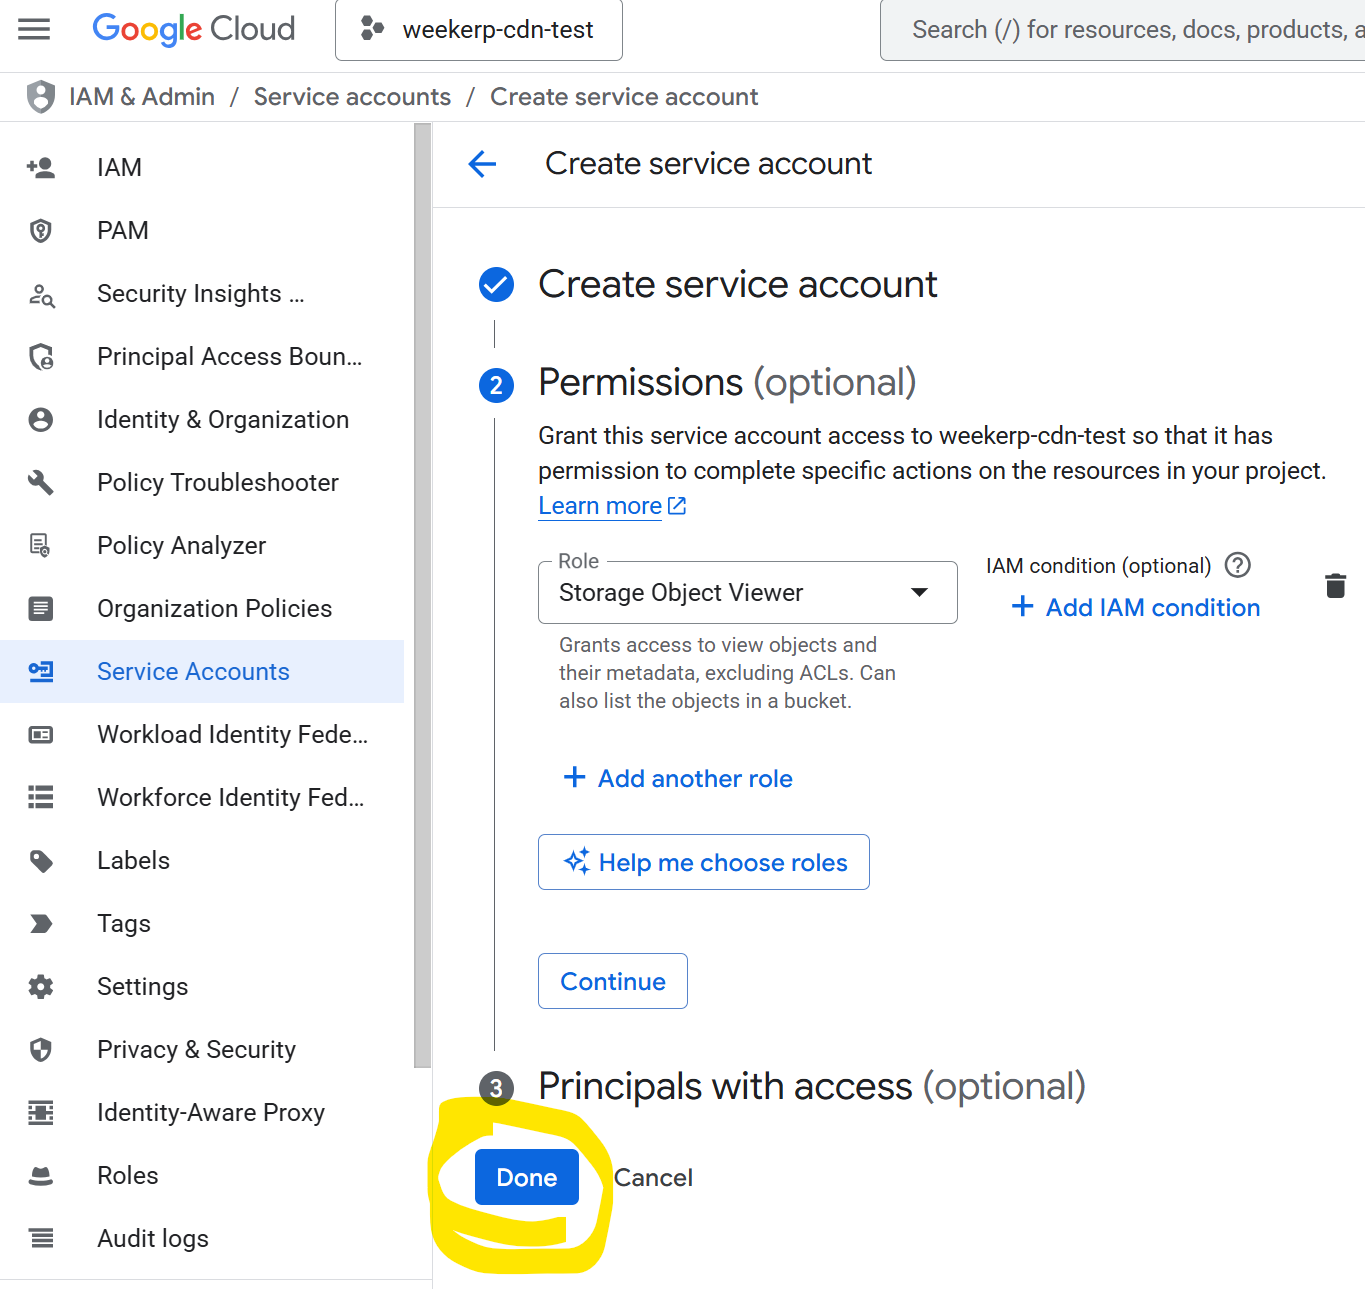Click the IAM condition help question mark
The width and height of the screenshot is (1365, 1289).
[1238, 566]
